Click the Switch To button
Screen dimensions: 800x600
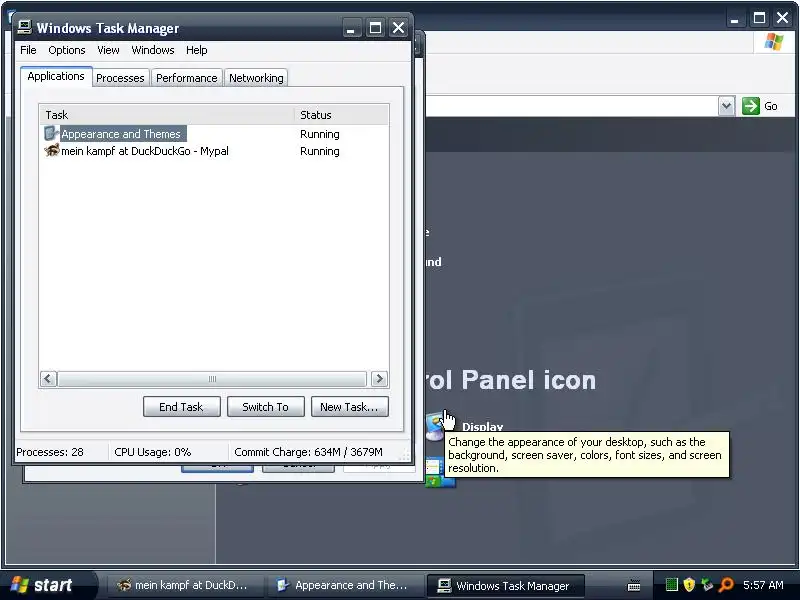click(265, 407)
